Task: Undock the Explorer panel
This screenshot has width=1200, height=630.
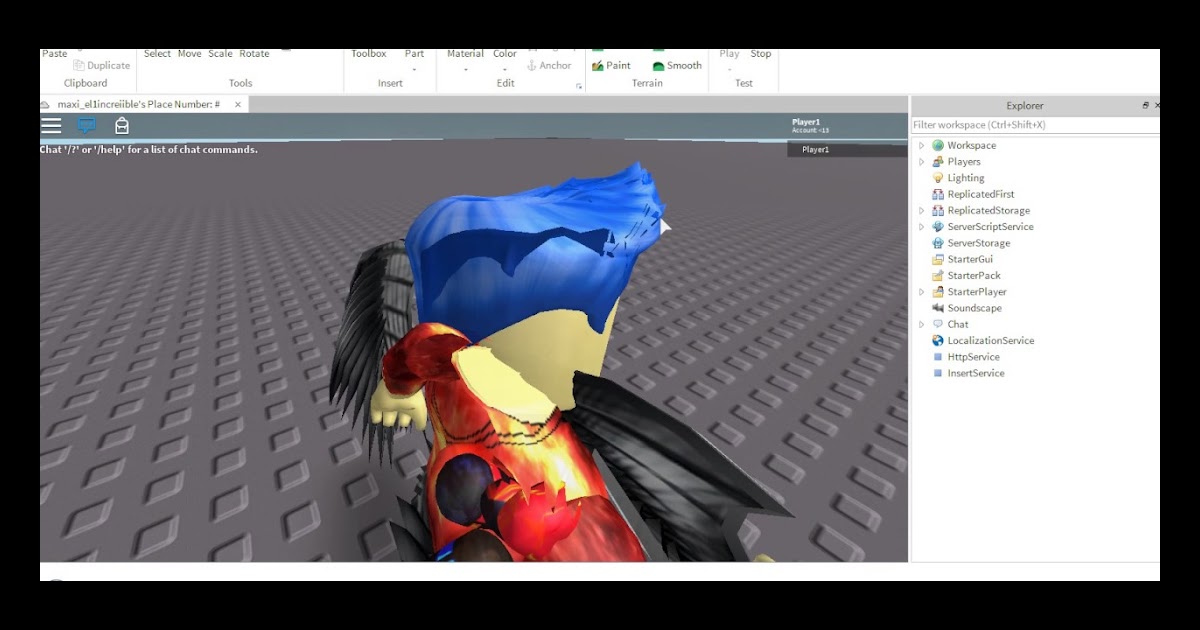Action: (x=1146, y=105)
